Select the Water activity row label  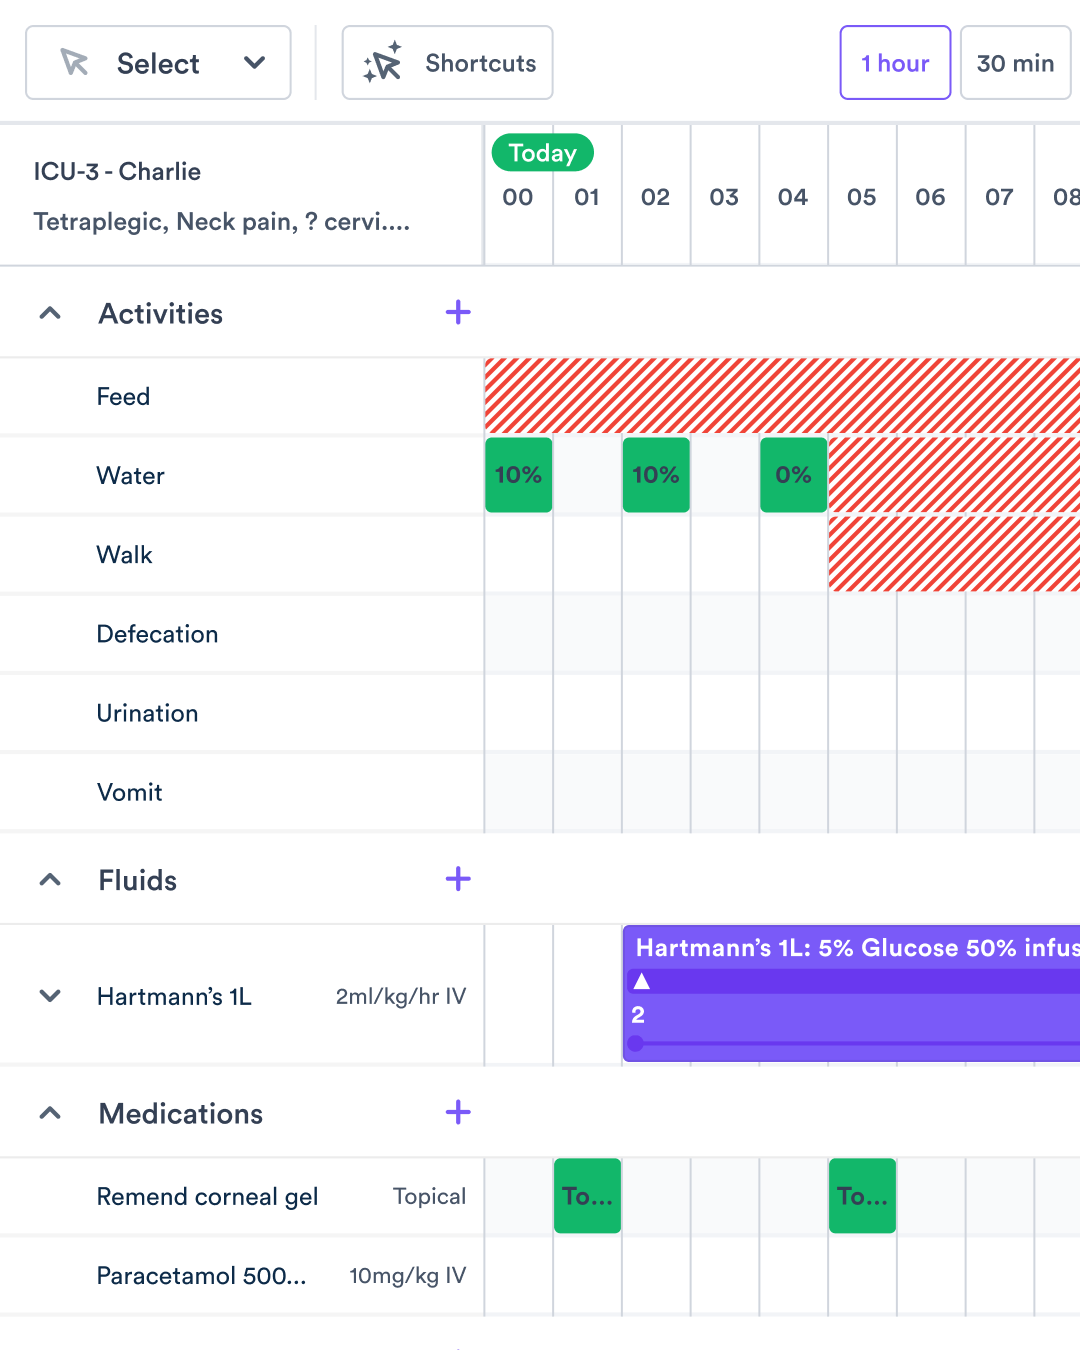130,476
